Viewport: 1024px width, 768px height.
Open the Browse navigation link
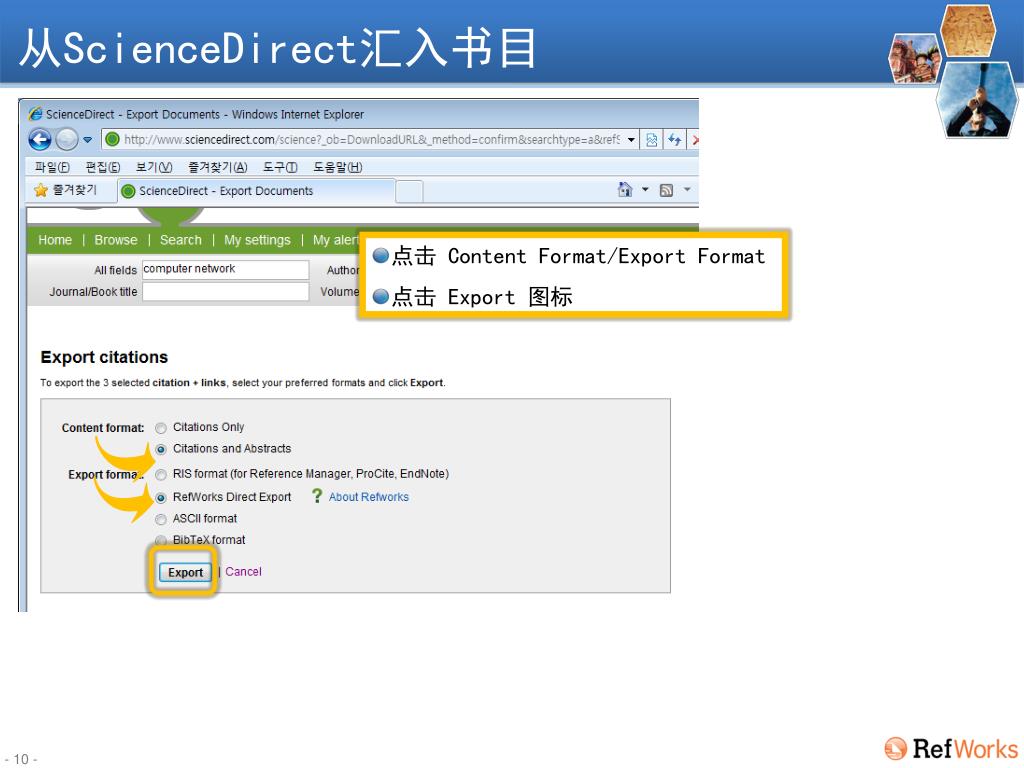(x=116, y=240)
